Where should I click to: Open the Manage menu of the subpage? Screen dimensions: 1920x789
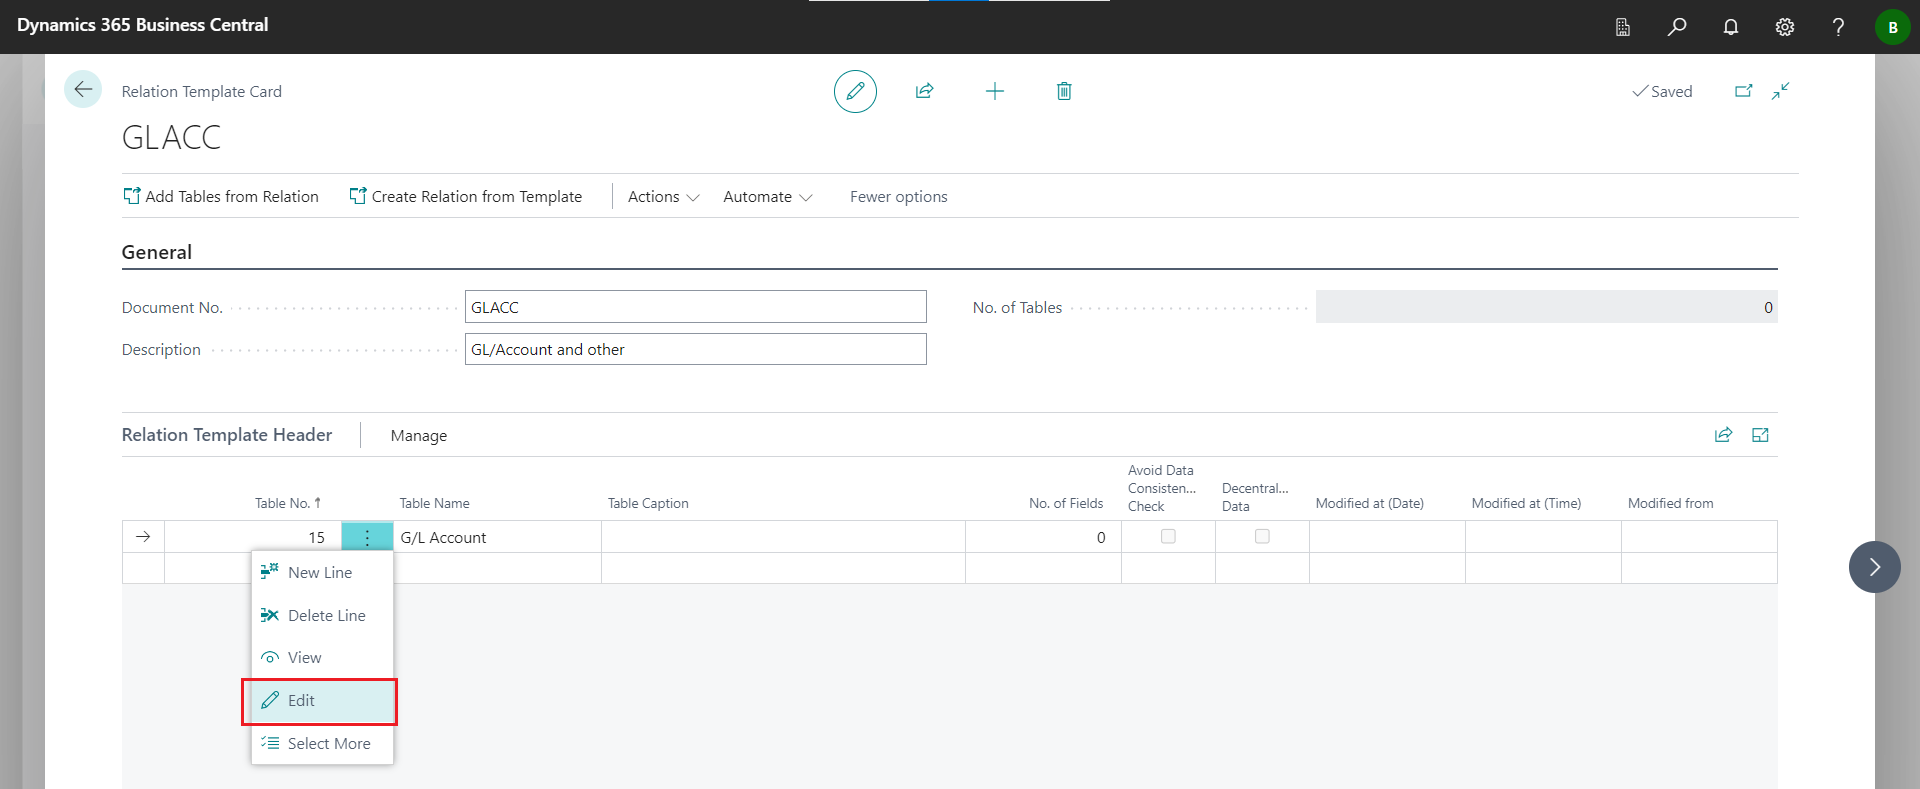point(419,436)
